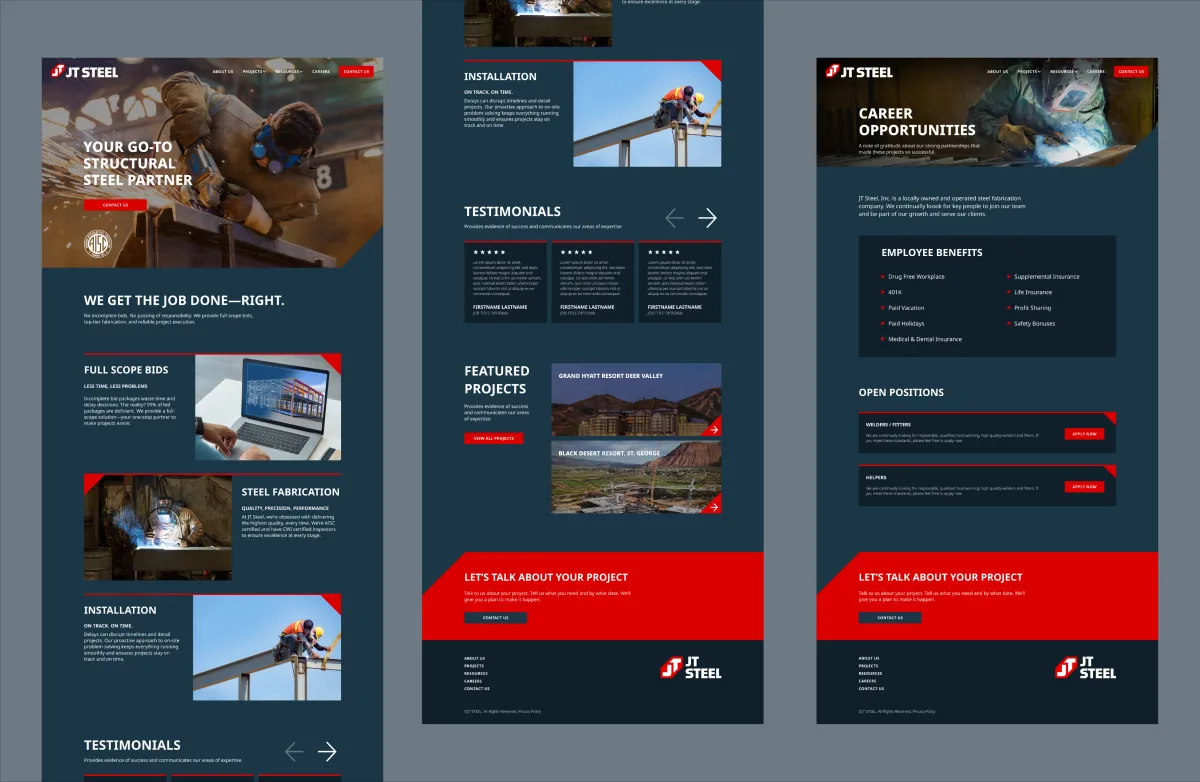Apply now for Welders / Fitters position
1200x782 pixels.
(1084, 434)
